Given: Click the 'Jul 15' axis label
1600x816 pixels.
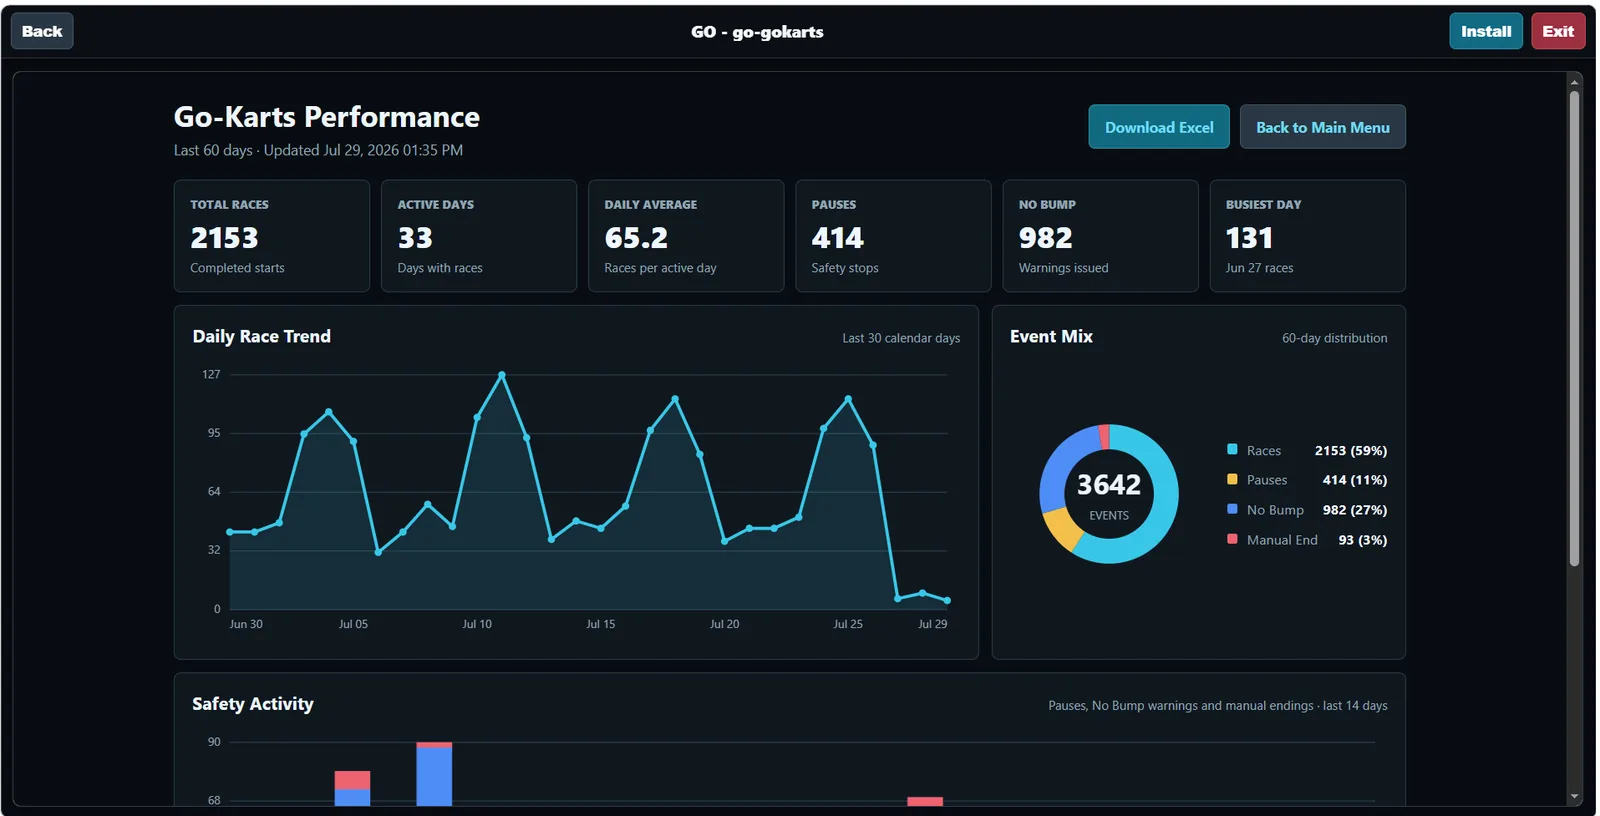Looking at the screenshot, I should point(601,624).
